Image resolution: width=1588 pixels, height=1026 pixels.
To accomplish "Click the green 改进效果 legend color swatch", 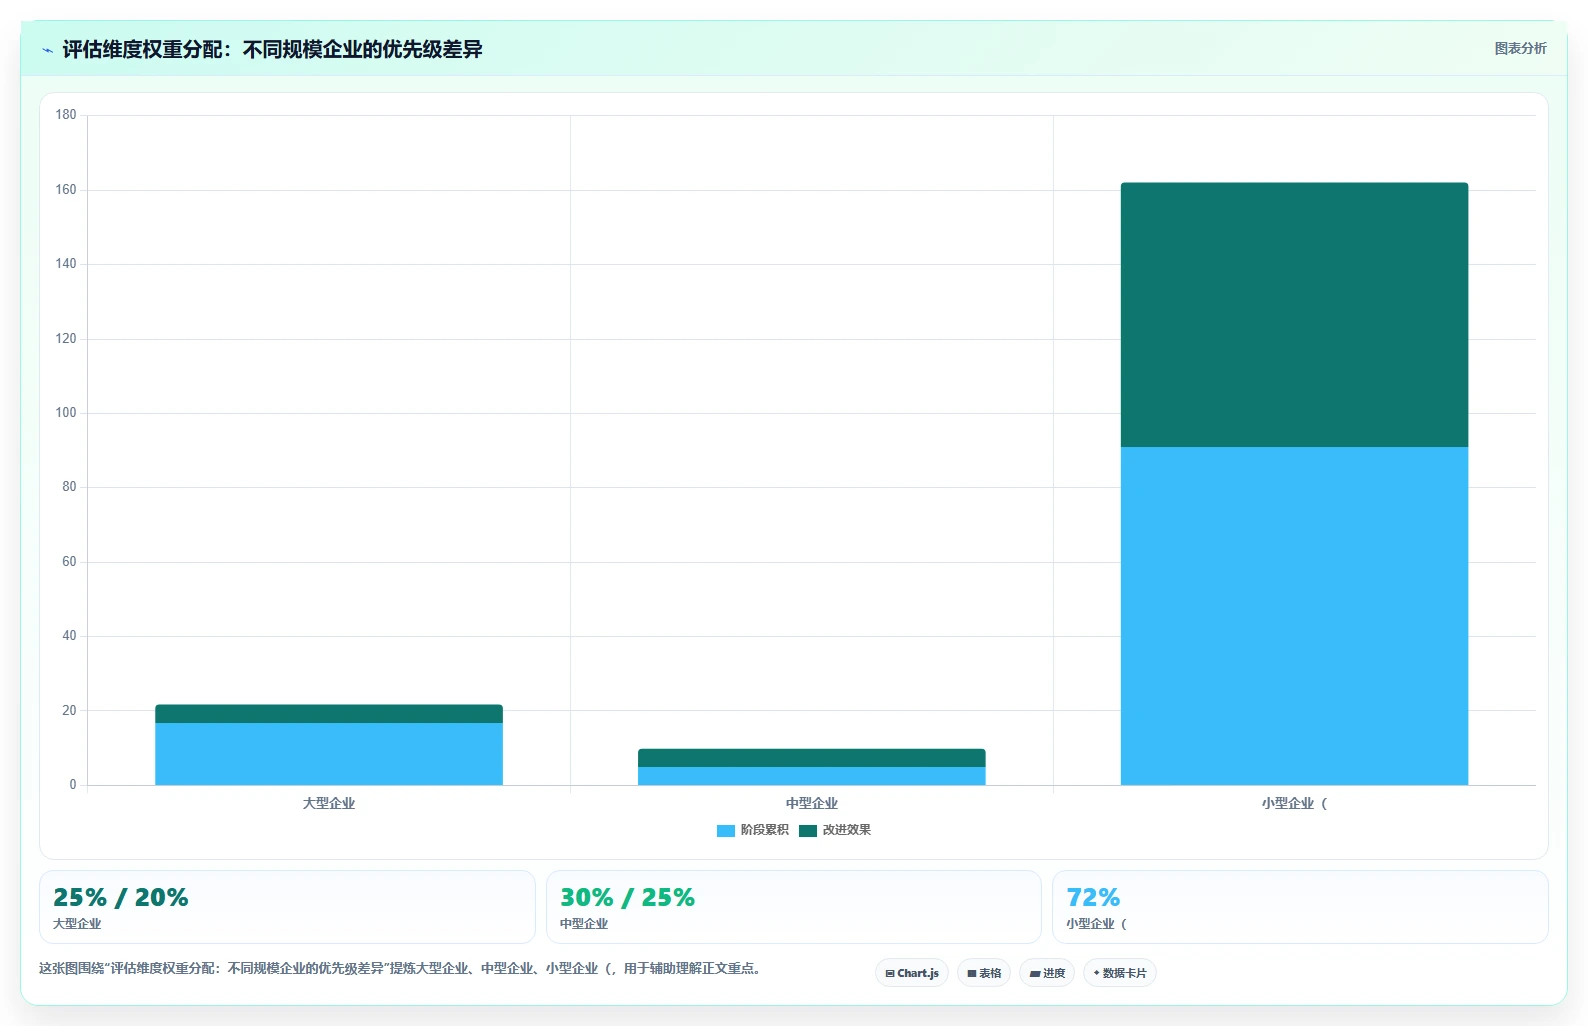I will (808, 831).
